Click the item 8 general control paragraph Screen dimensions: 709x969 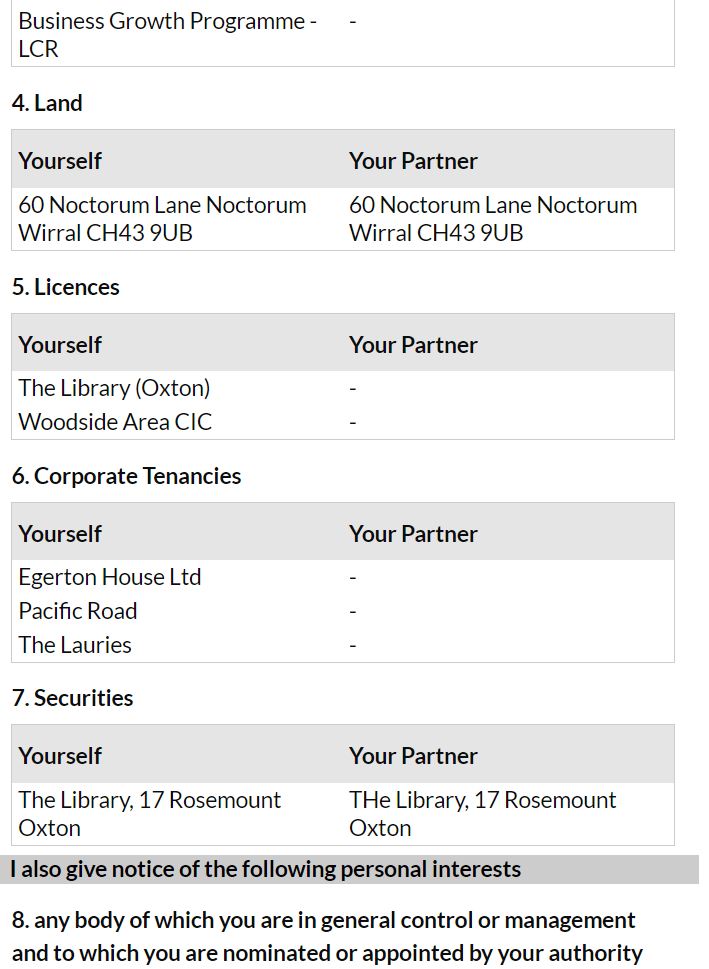click(326, 936)
